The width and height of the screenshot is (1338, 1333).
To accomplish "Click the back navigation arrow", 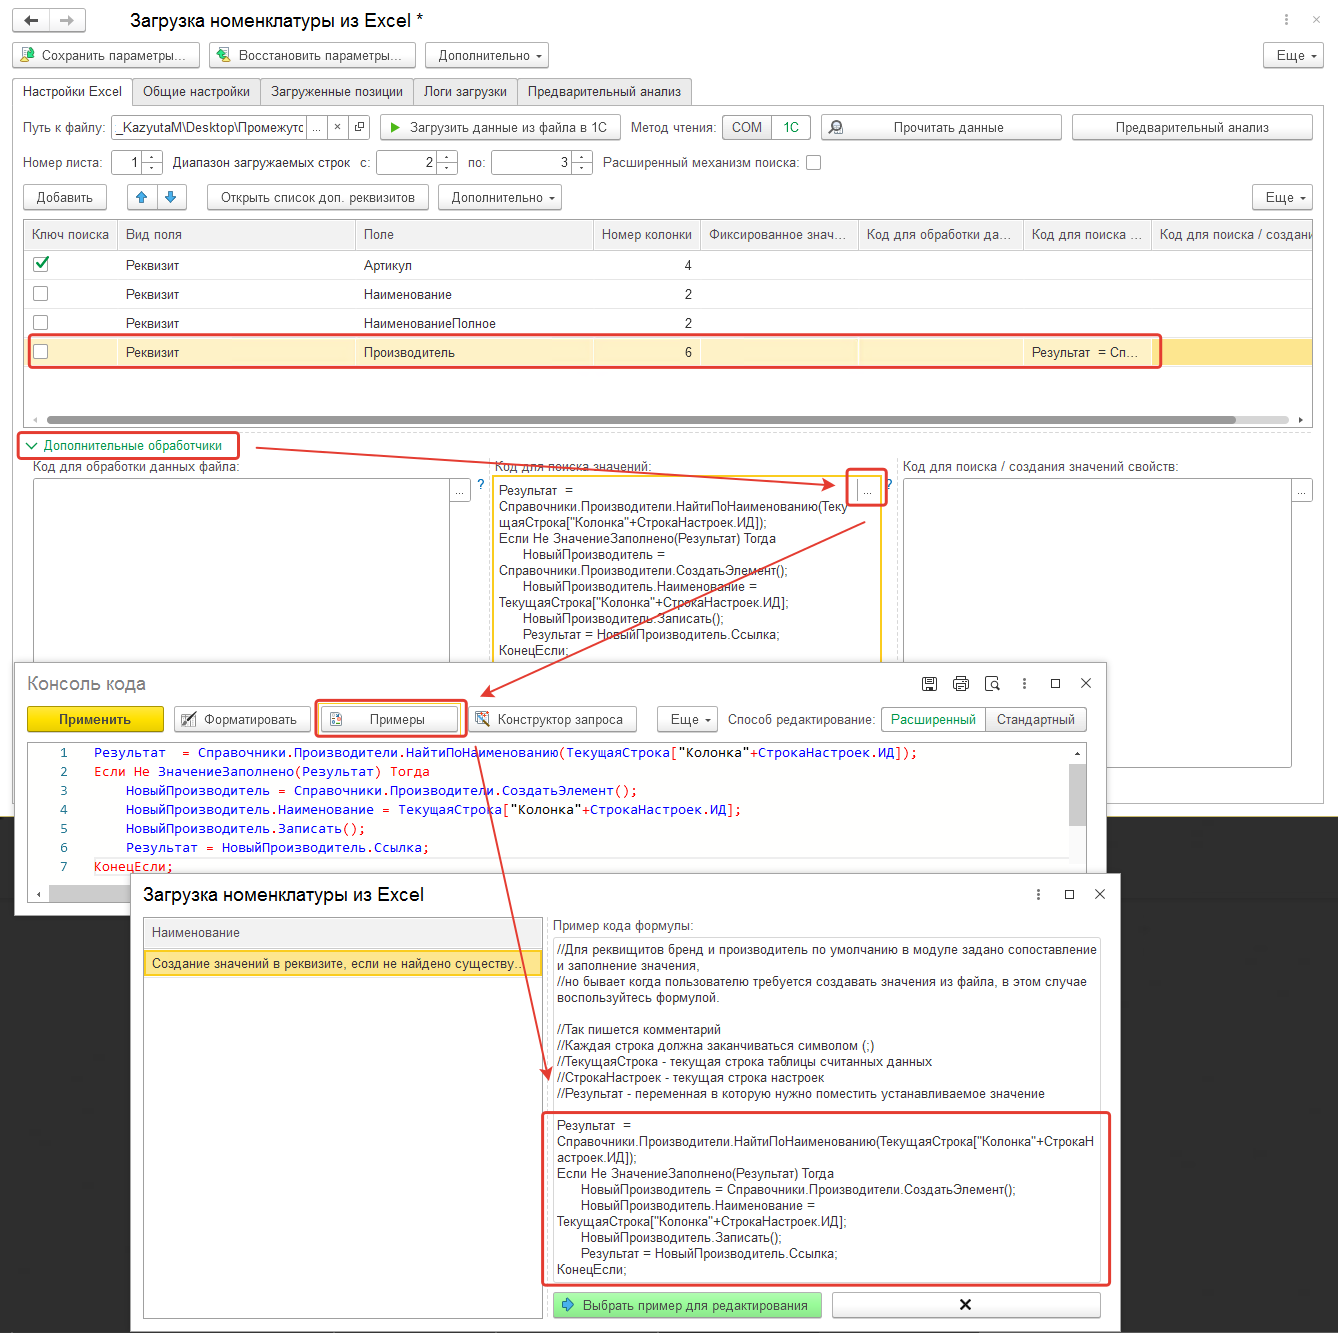I will coord(31,20).
